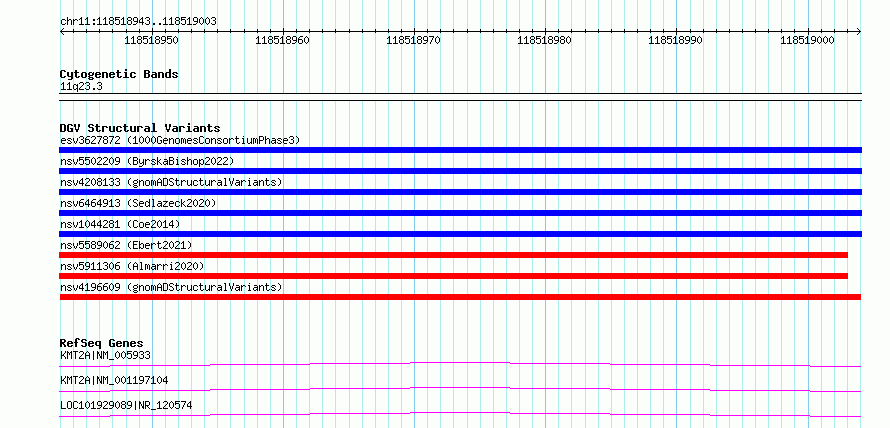Viewport: 890px width, 428px height.
Task: Click the magenta gene line for KMT2A|NM_001197104
Action: point(460,389)
